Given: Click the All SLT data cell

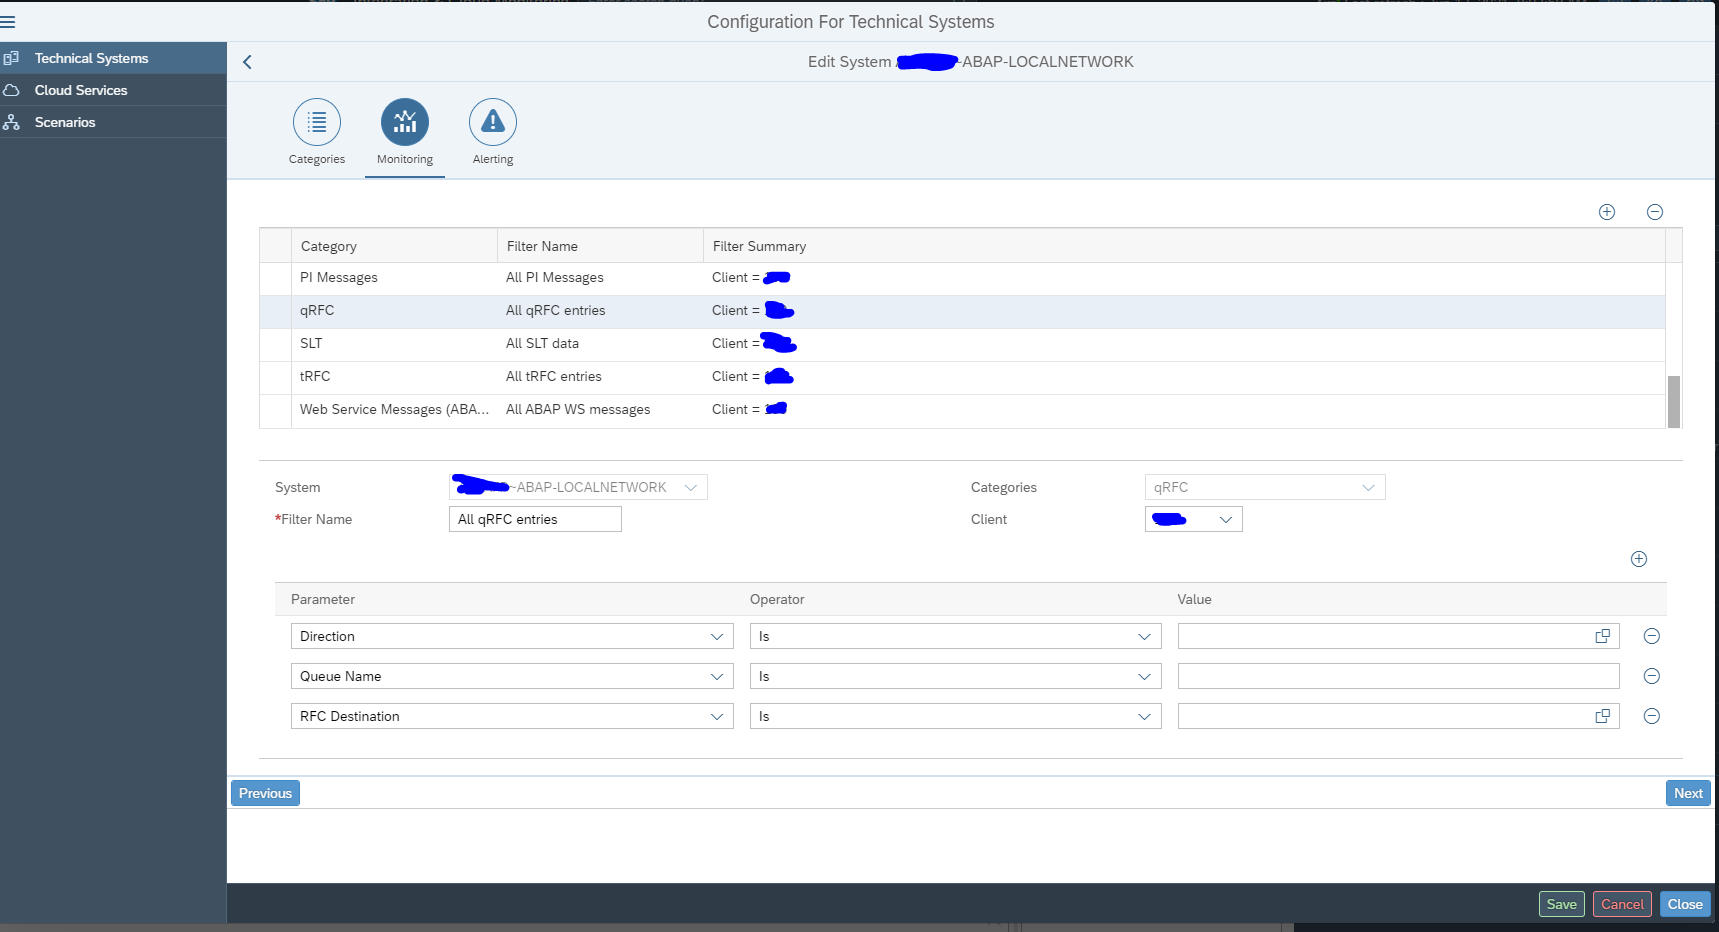Looking at the screenshot, I should click(542, 344).
